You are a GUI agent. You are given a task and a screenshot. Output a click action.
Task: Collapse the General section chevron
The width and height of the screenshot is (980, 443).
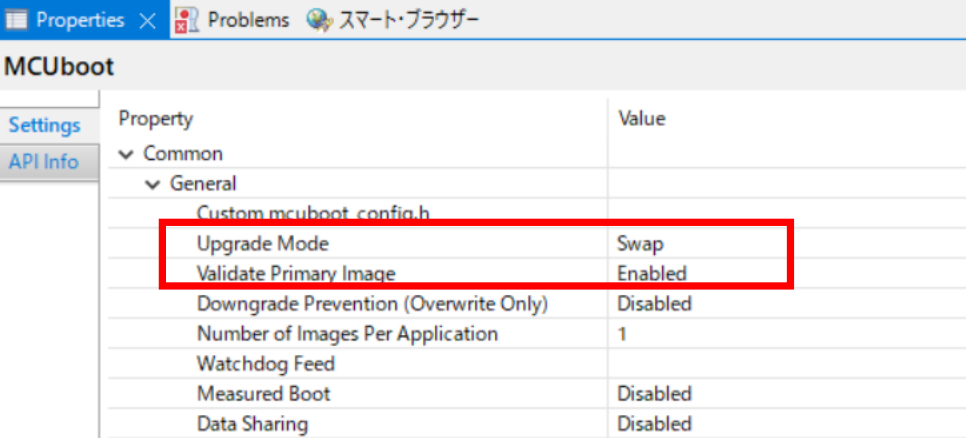[152, 184]
